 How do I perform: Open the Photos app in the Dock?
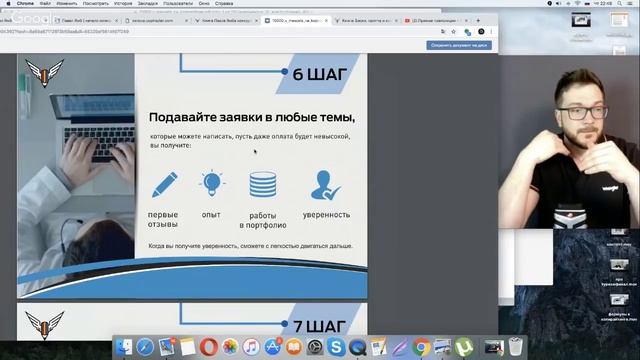[x=230, y=347]
